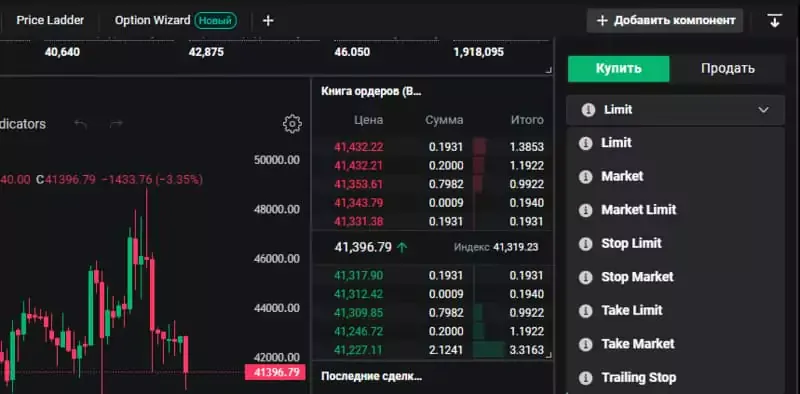
Task: Select bid price 41,246.72
Action: (x=358, y=331)
